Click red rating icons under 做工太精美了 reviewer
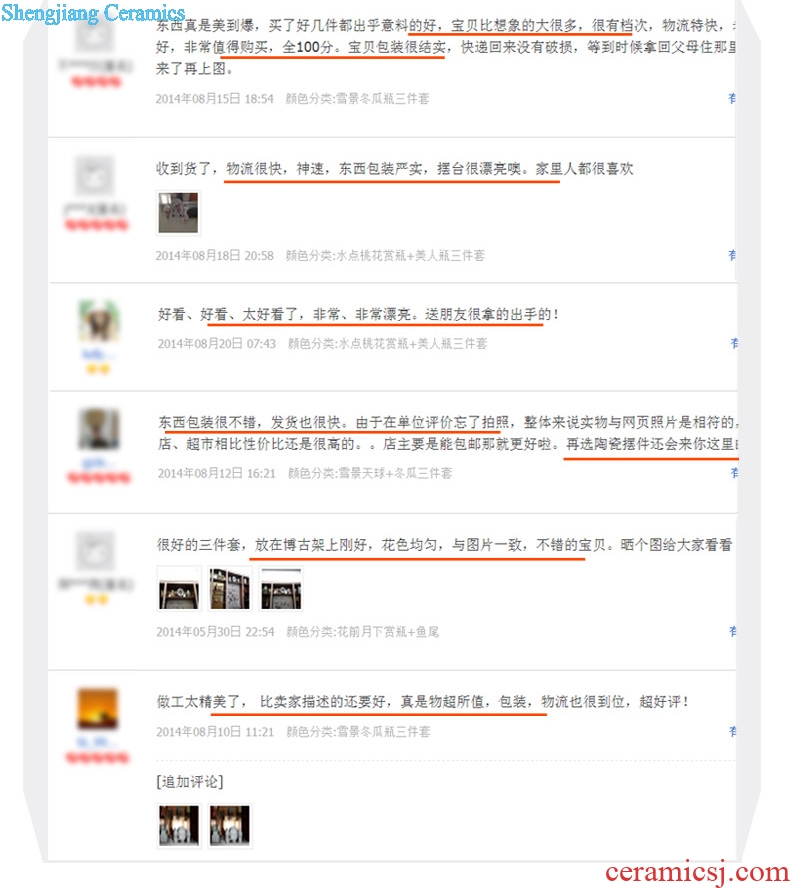790x888 pixels. point(97,757)
